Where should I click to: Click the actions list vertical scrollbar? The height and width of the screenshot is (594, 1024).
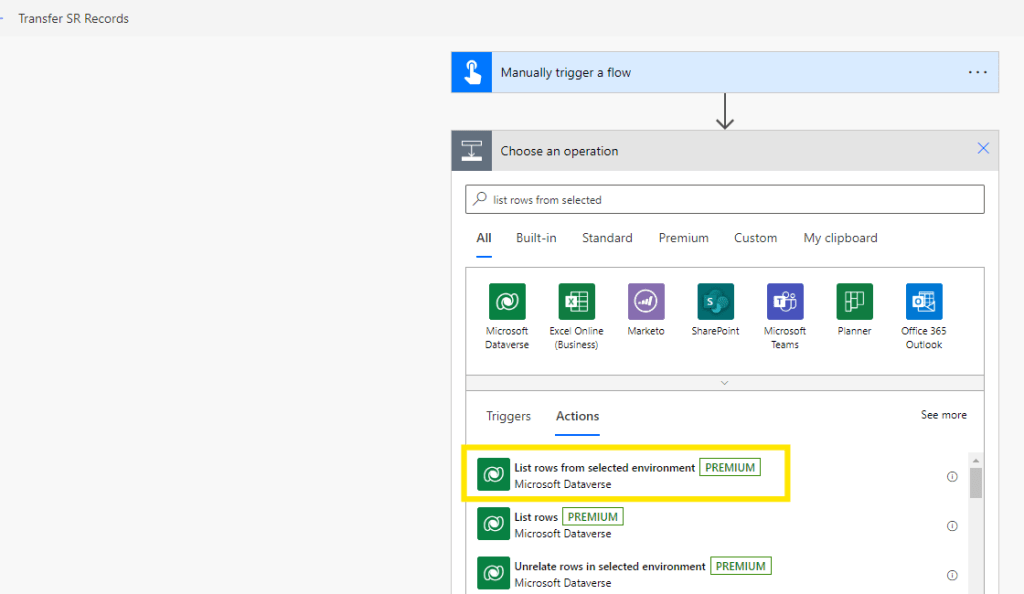click(976, 482)
